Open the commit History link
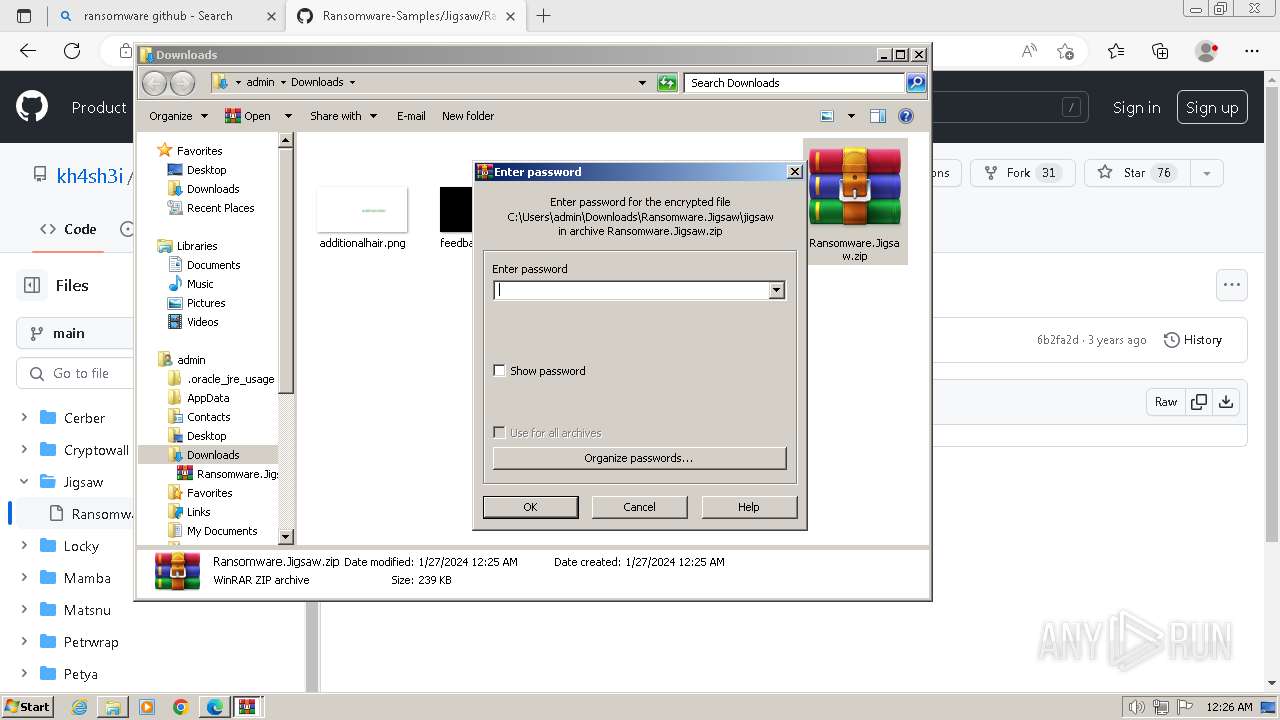 [1193, 340]
